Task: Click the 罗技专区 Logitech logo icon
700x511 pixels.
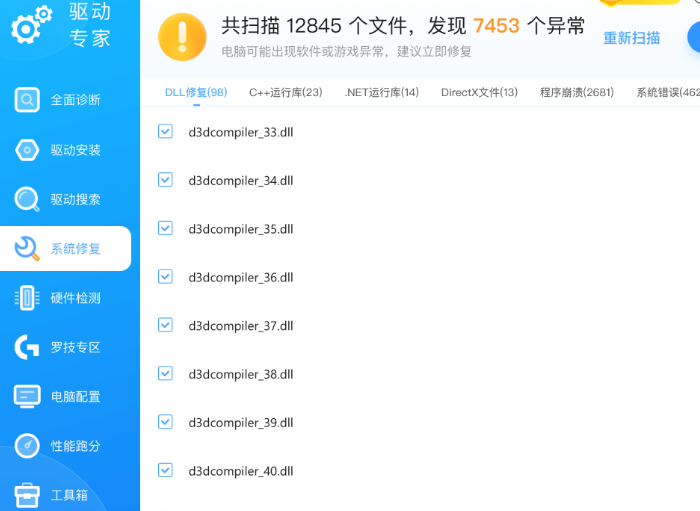Action: coord(27,347)
